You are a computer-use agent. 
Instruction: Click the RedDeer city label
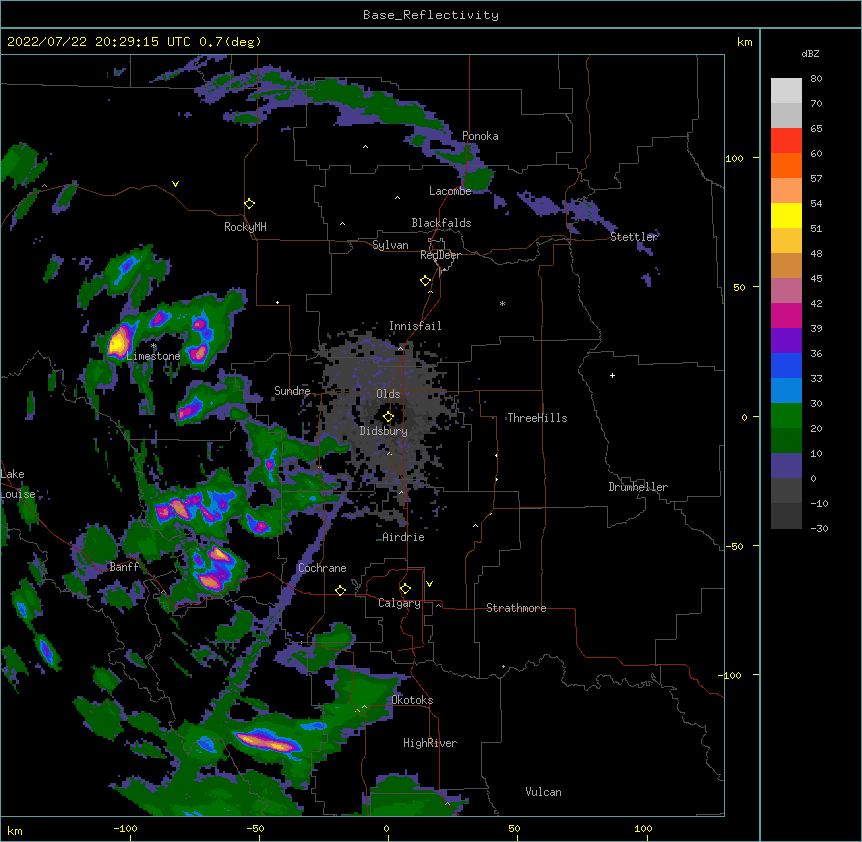pos(440,255)
